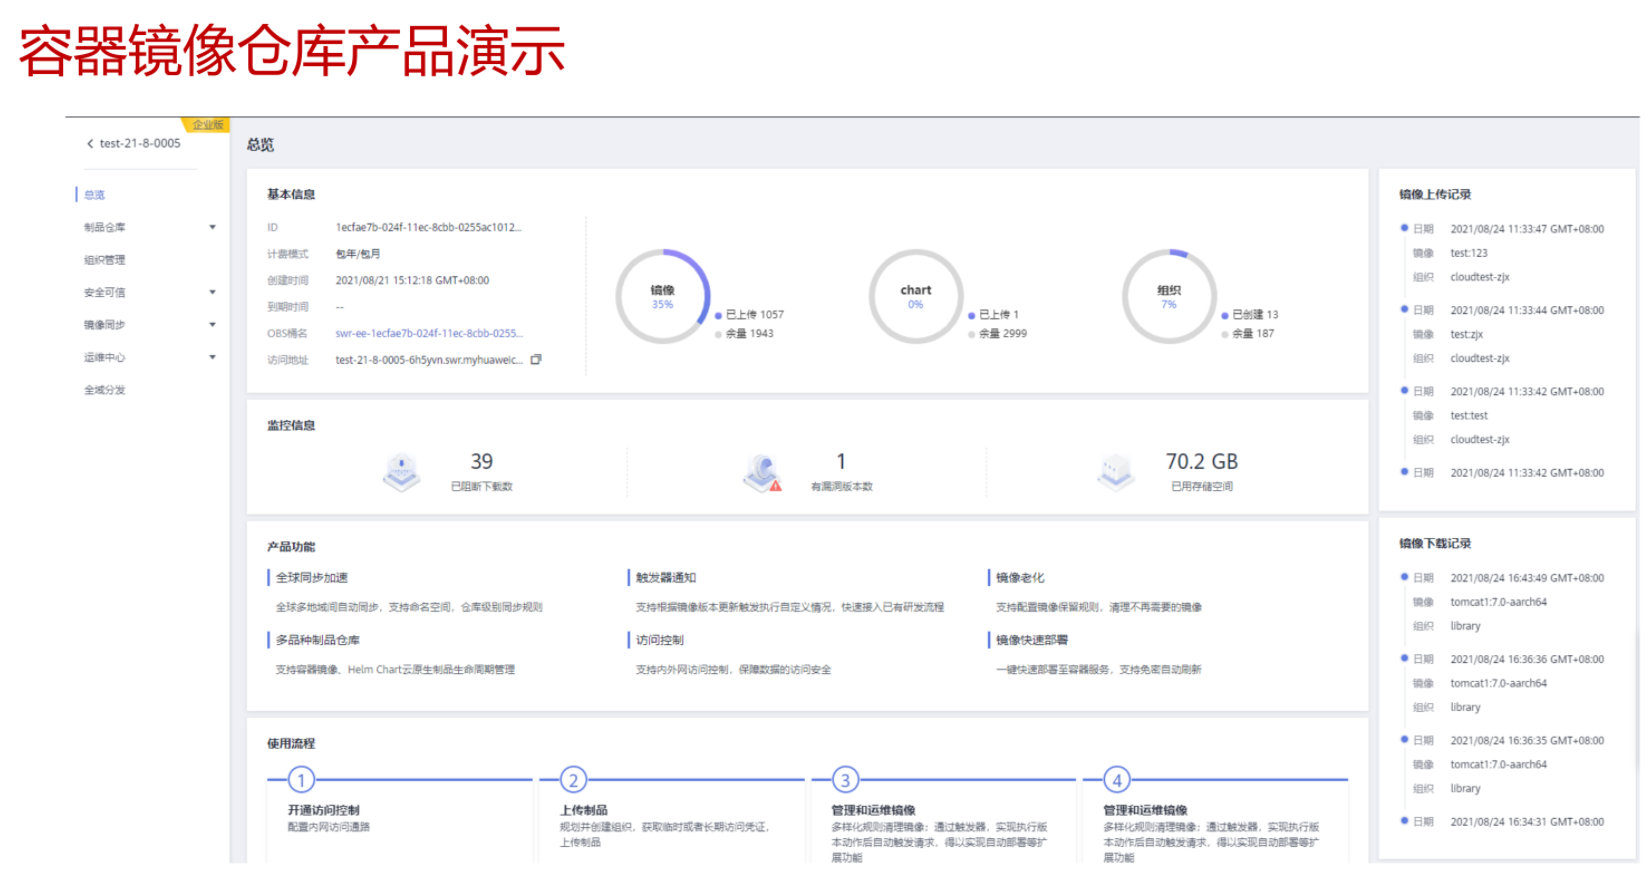1649x881 pixels.
Task: Click the blocked downloads count 39
Action: tap(482, 462)
